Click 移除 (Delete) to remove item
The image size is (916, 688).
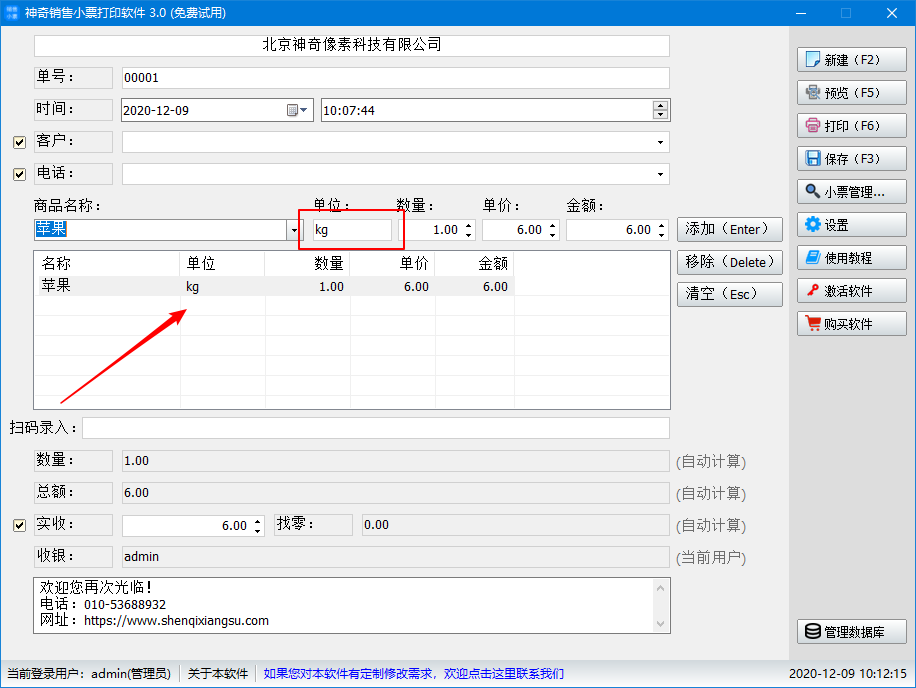click(x=730, y=262)
